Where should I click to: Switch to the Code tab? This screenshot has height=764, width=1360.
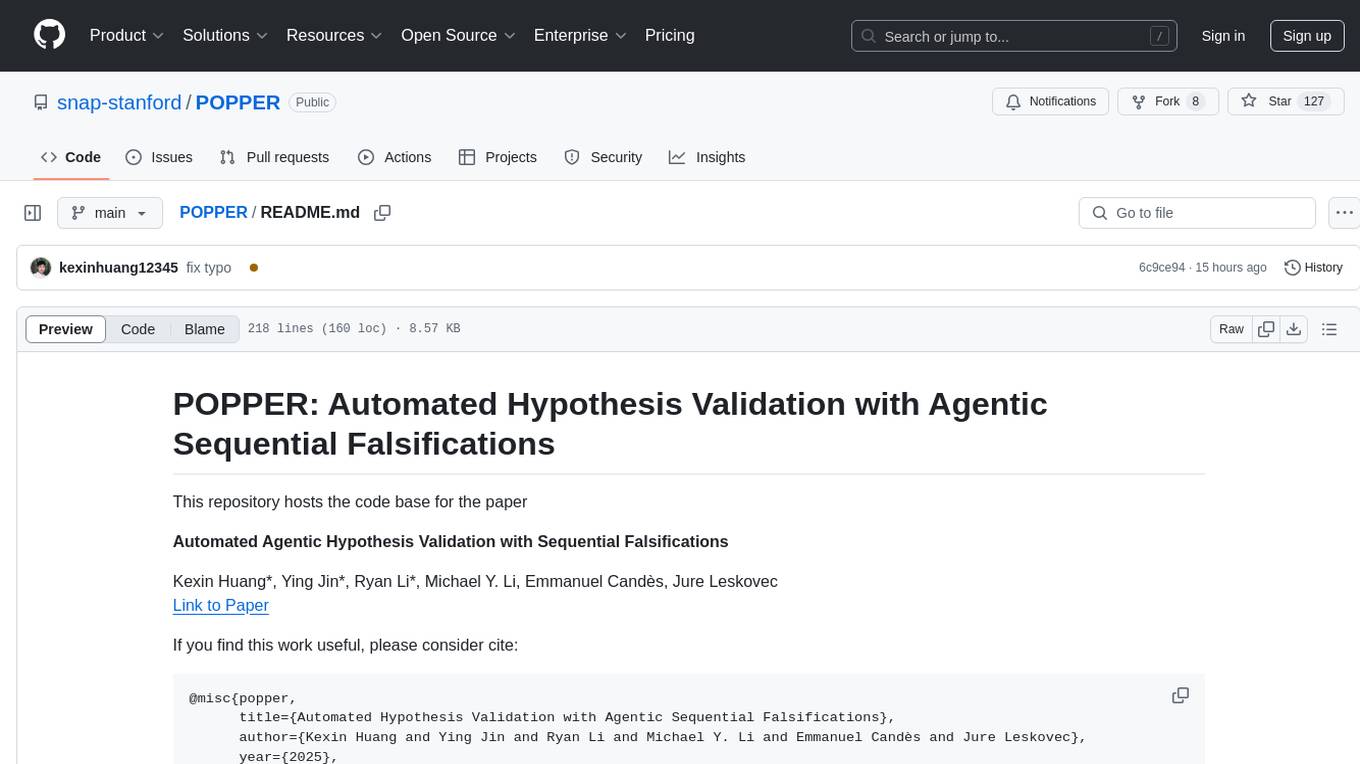pos(71,157)
